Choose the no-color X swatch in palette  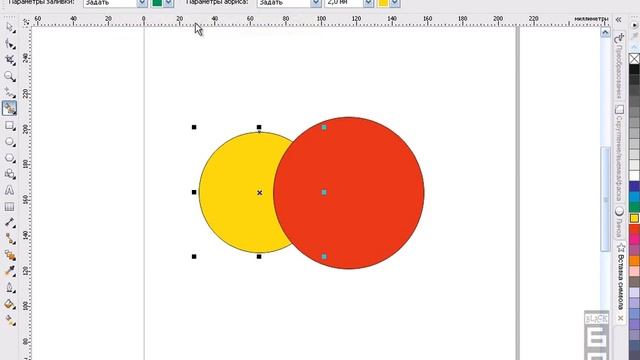pyautogui.click(x=634, y=59)
